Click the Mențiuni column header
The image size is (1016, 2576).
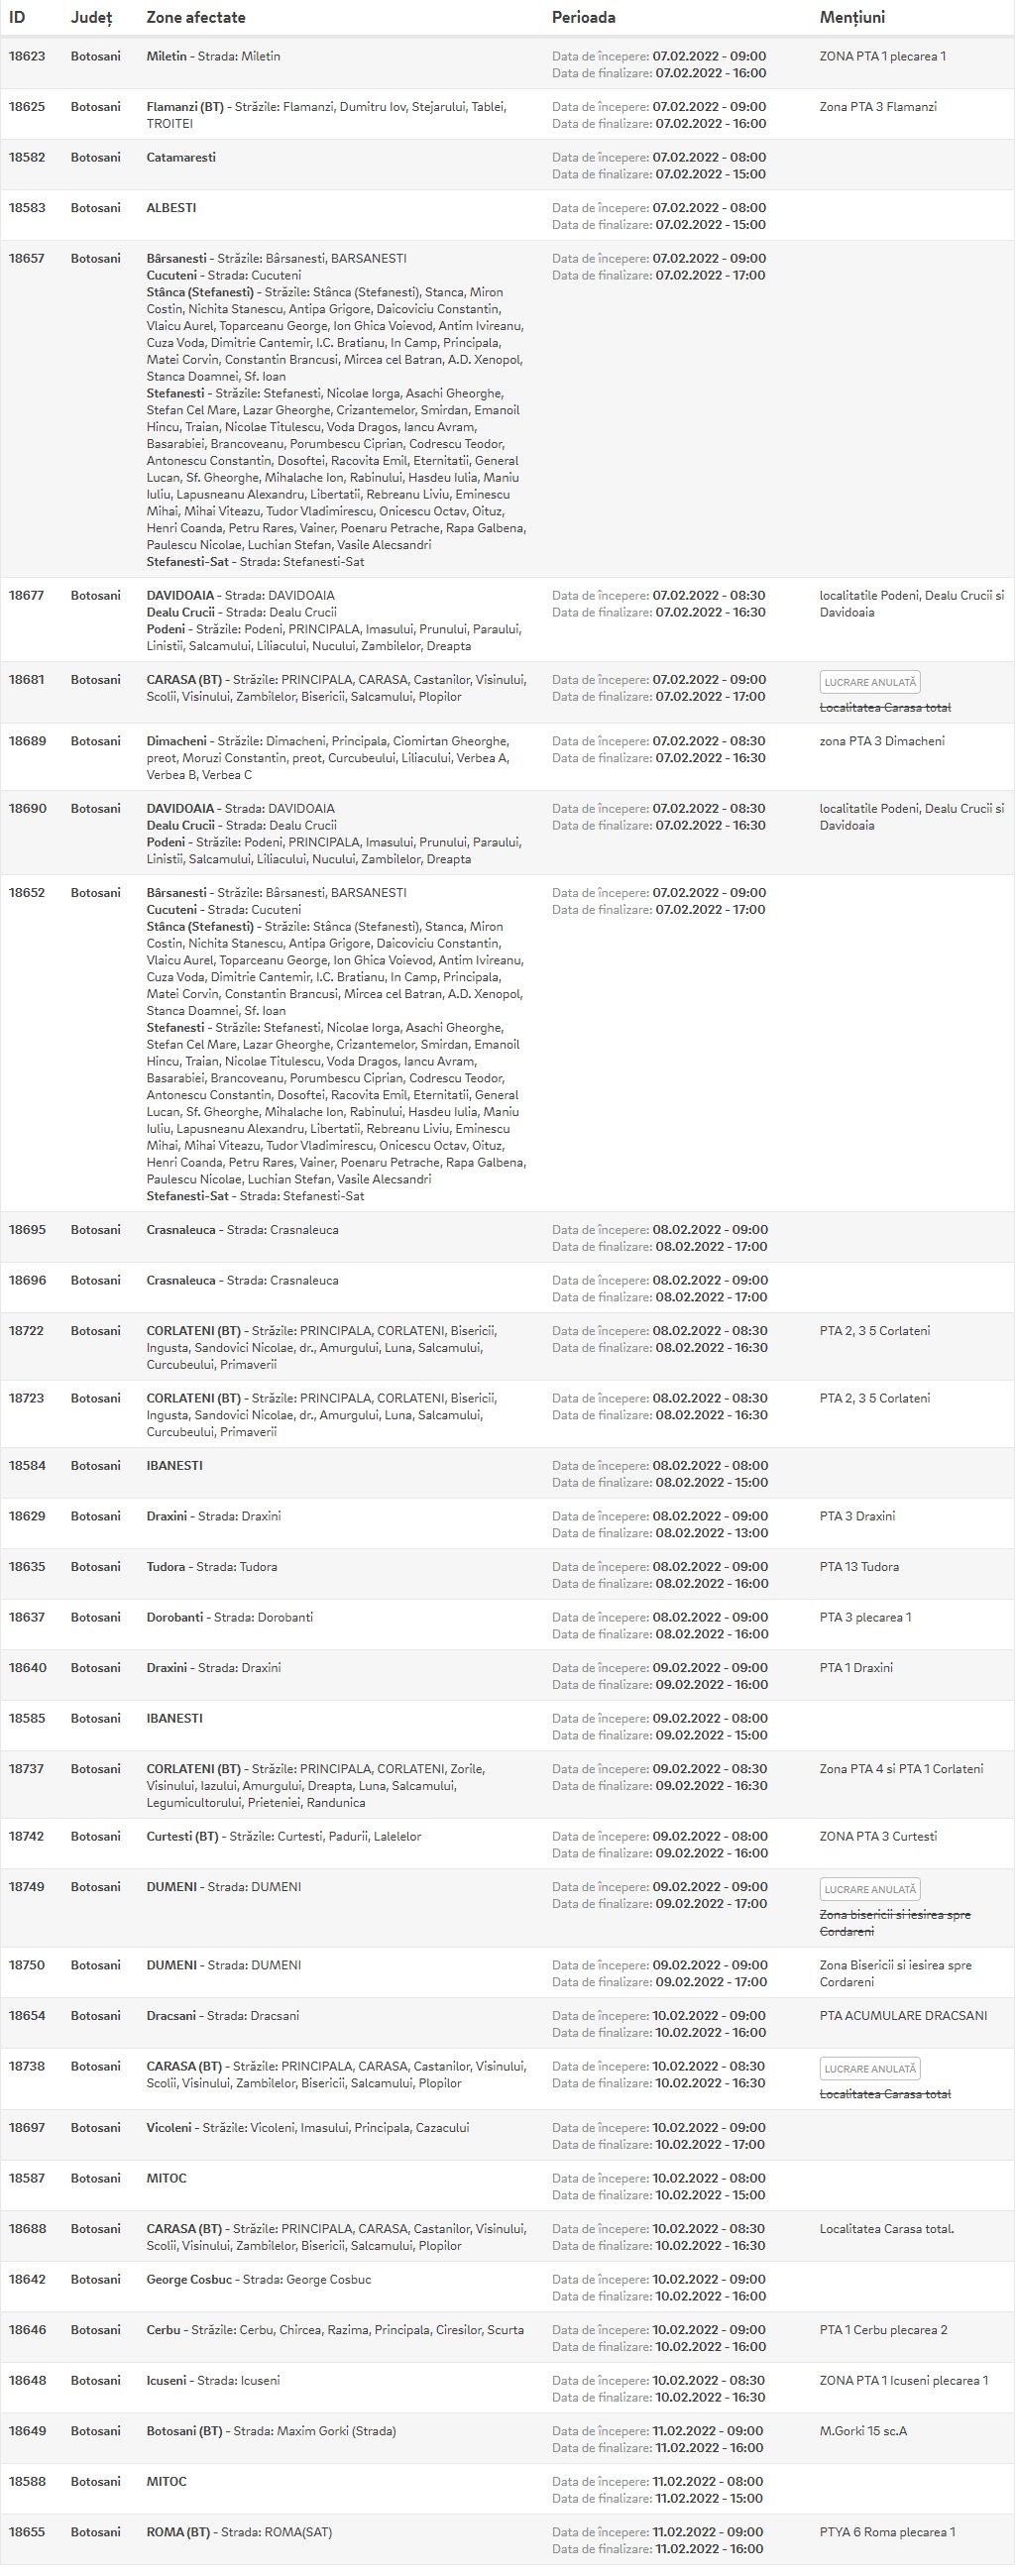pyautogui.click(x=852, y=18)
